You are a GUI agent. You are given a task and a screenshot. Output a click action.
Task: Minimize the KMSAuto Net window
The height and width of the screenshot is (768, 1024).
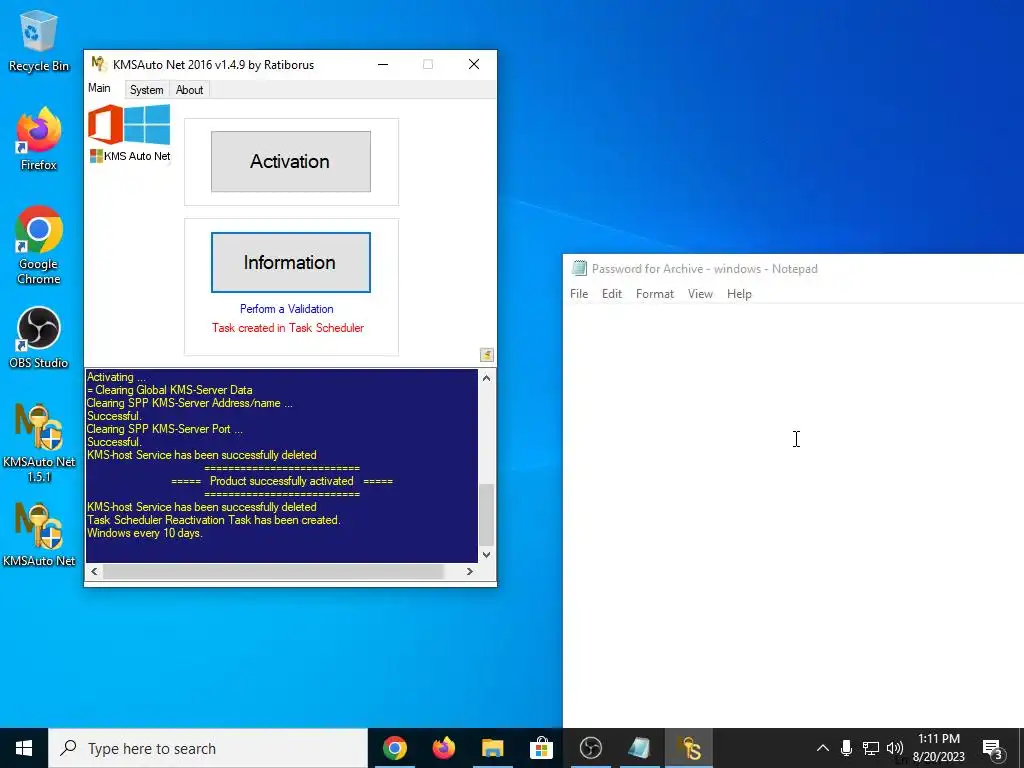(x=383, y=64)
